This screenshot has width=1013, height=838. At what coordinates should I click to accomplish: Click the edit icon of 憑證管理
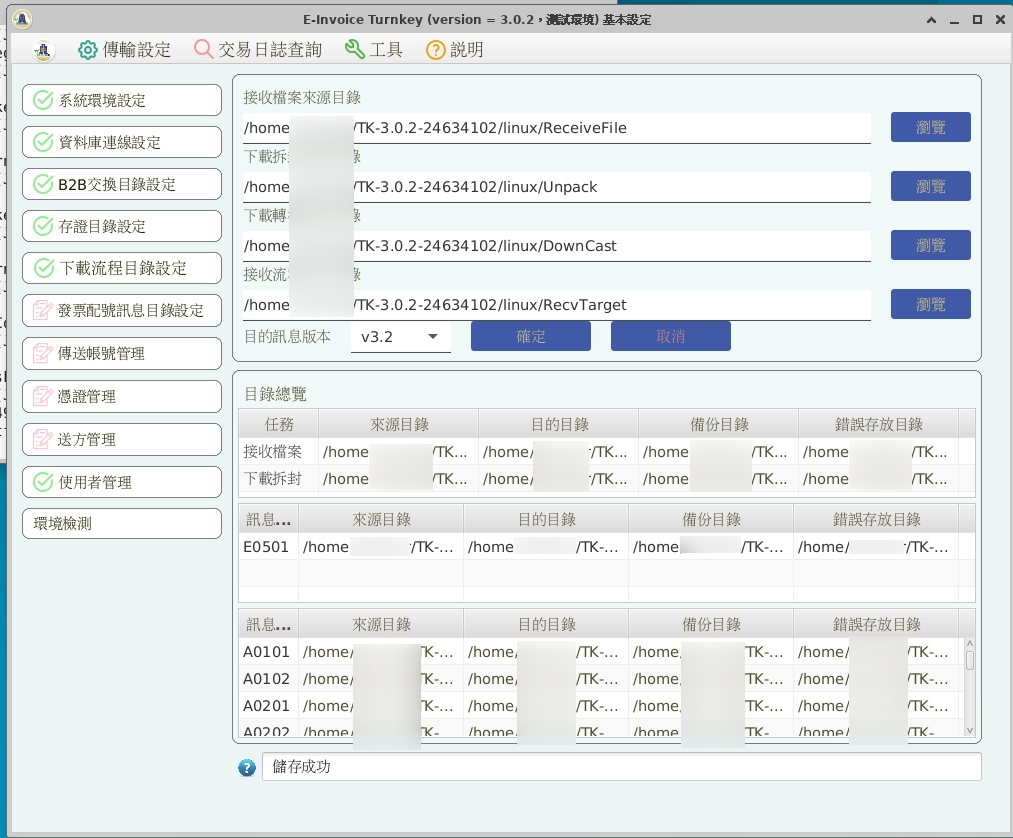pos(43,396)
